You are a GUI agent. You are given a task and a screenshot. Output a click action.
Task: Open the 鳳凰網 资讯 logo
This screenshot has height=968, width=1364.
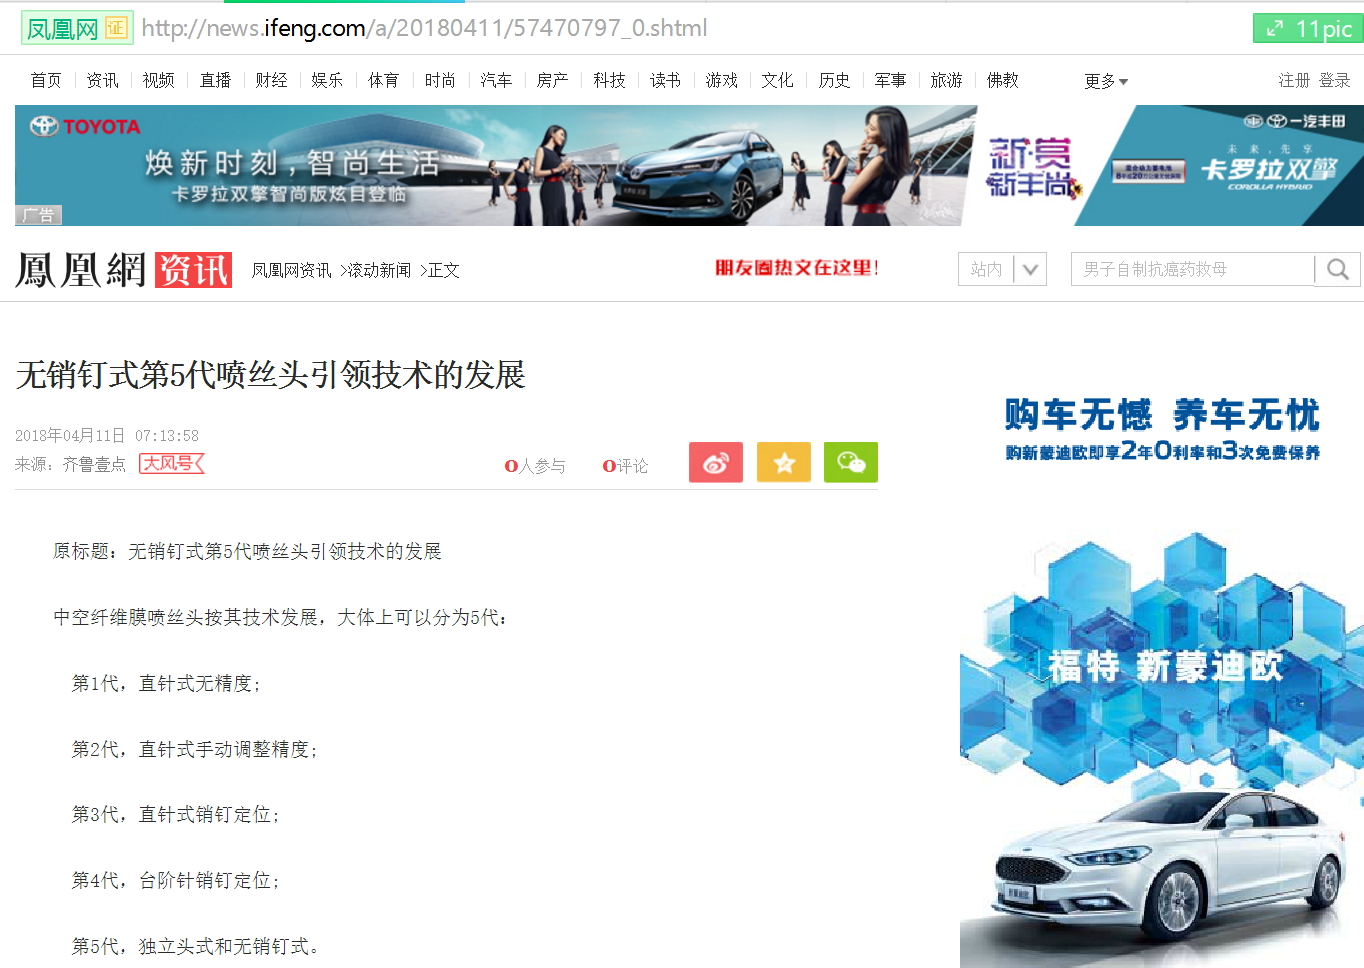click(123, 270)
